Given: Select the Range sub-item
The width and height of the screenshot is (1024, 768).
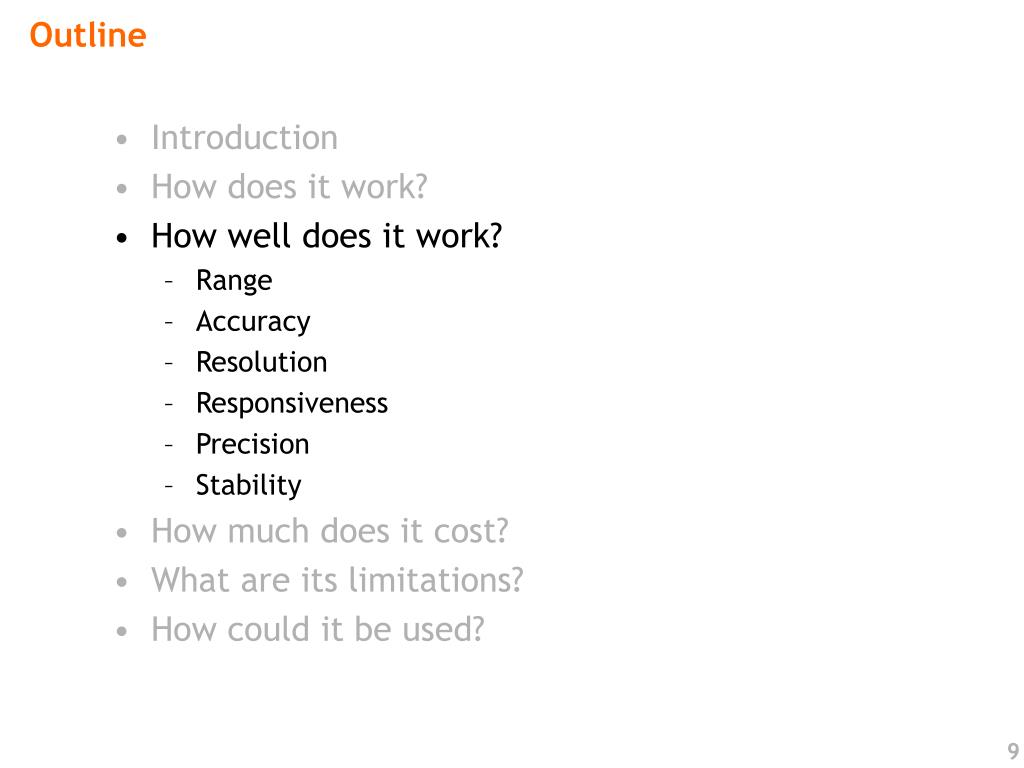Looking at the screenshot, I should (234, 281).
